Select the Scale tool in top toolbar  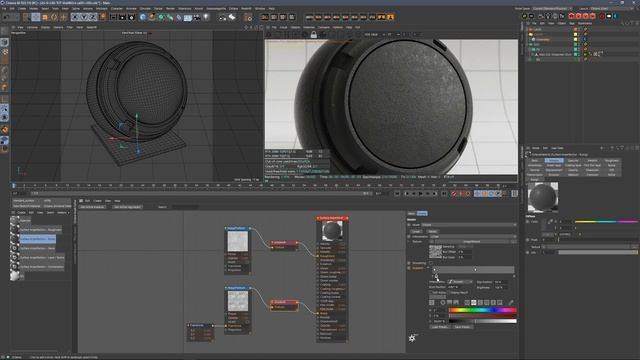click(45, 17)
